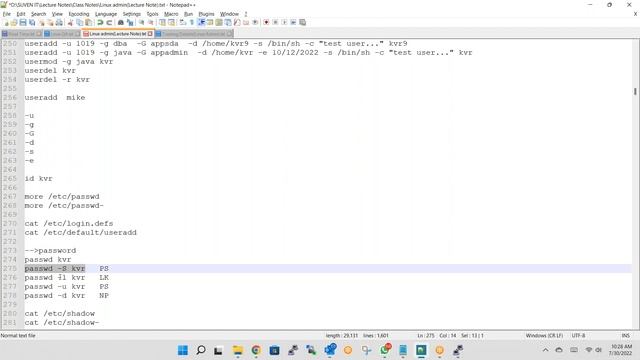Open the Document Map panel icon
This screenshot has width=640, height=360.
219,22
